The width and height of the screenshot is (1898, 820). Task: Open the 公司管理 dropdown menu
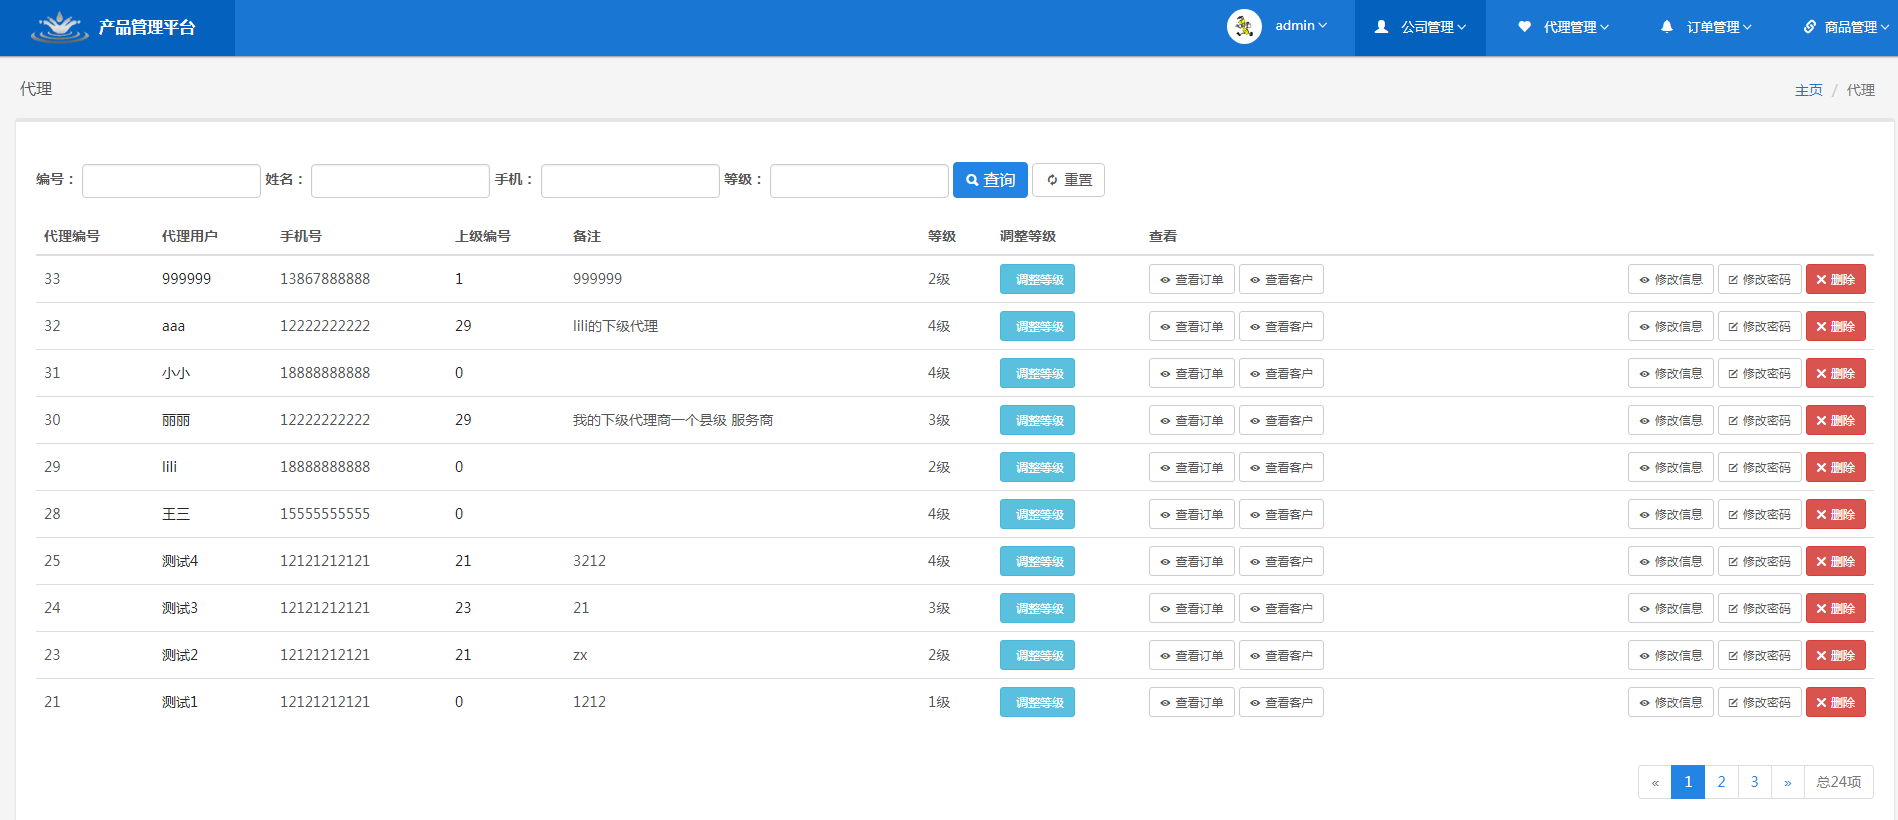coord(1420,27)
